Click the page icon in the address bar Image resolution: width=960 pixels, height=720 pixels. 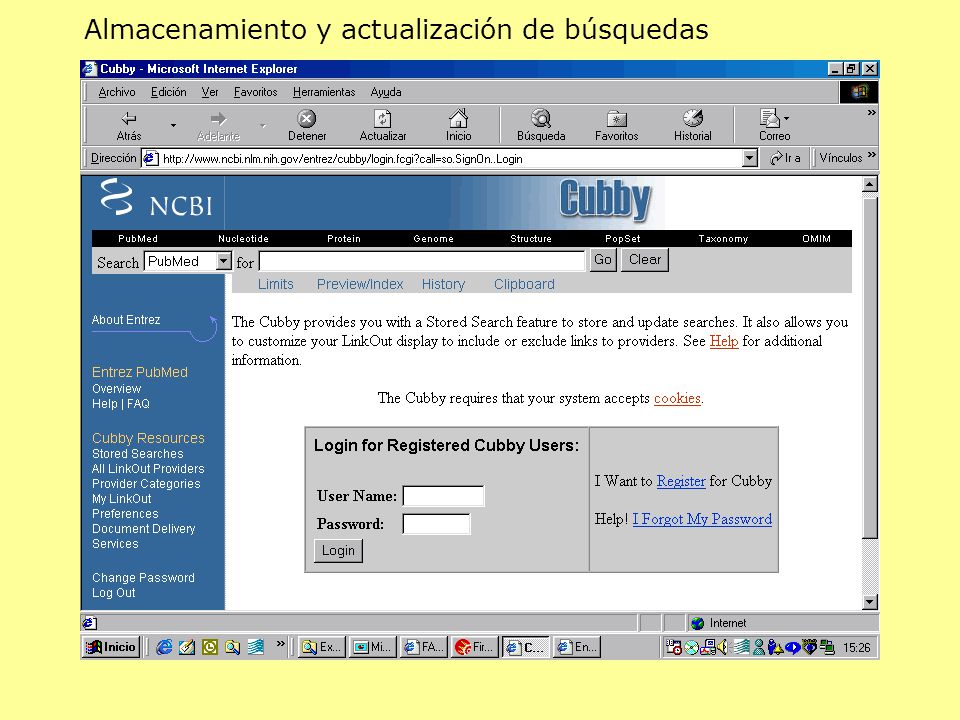(x=150, y=159)
